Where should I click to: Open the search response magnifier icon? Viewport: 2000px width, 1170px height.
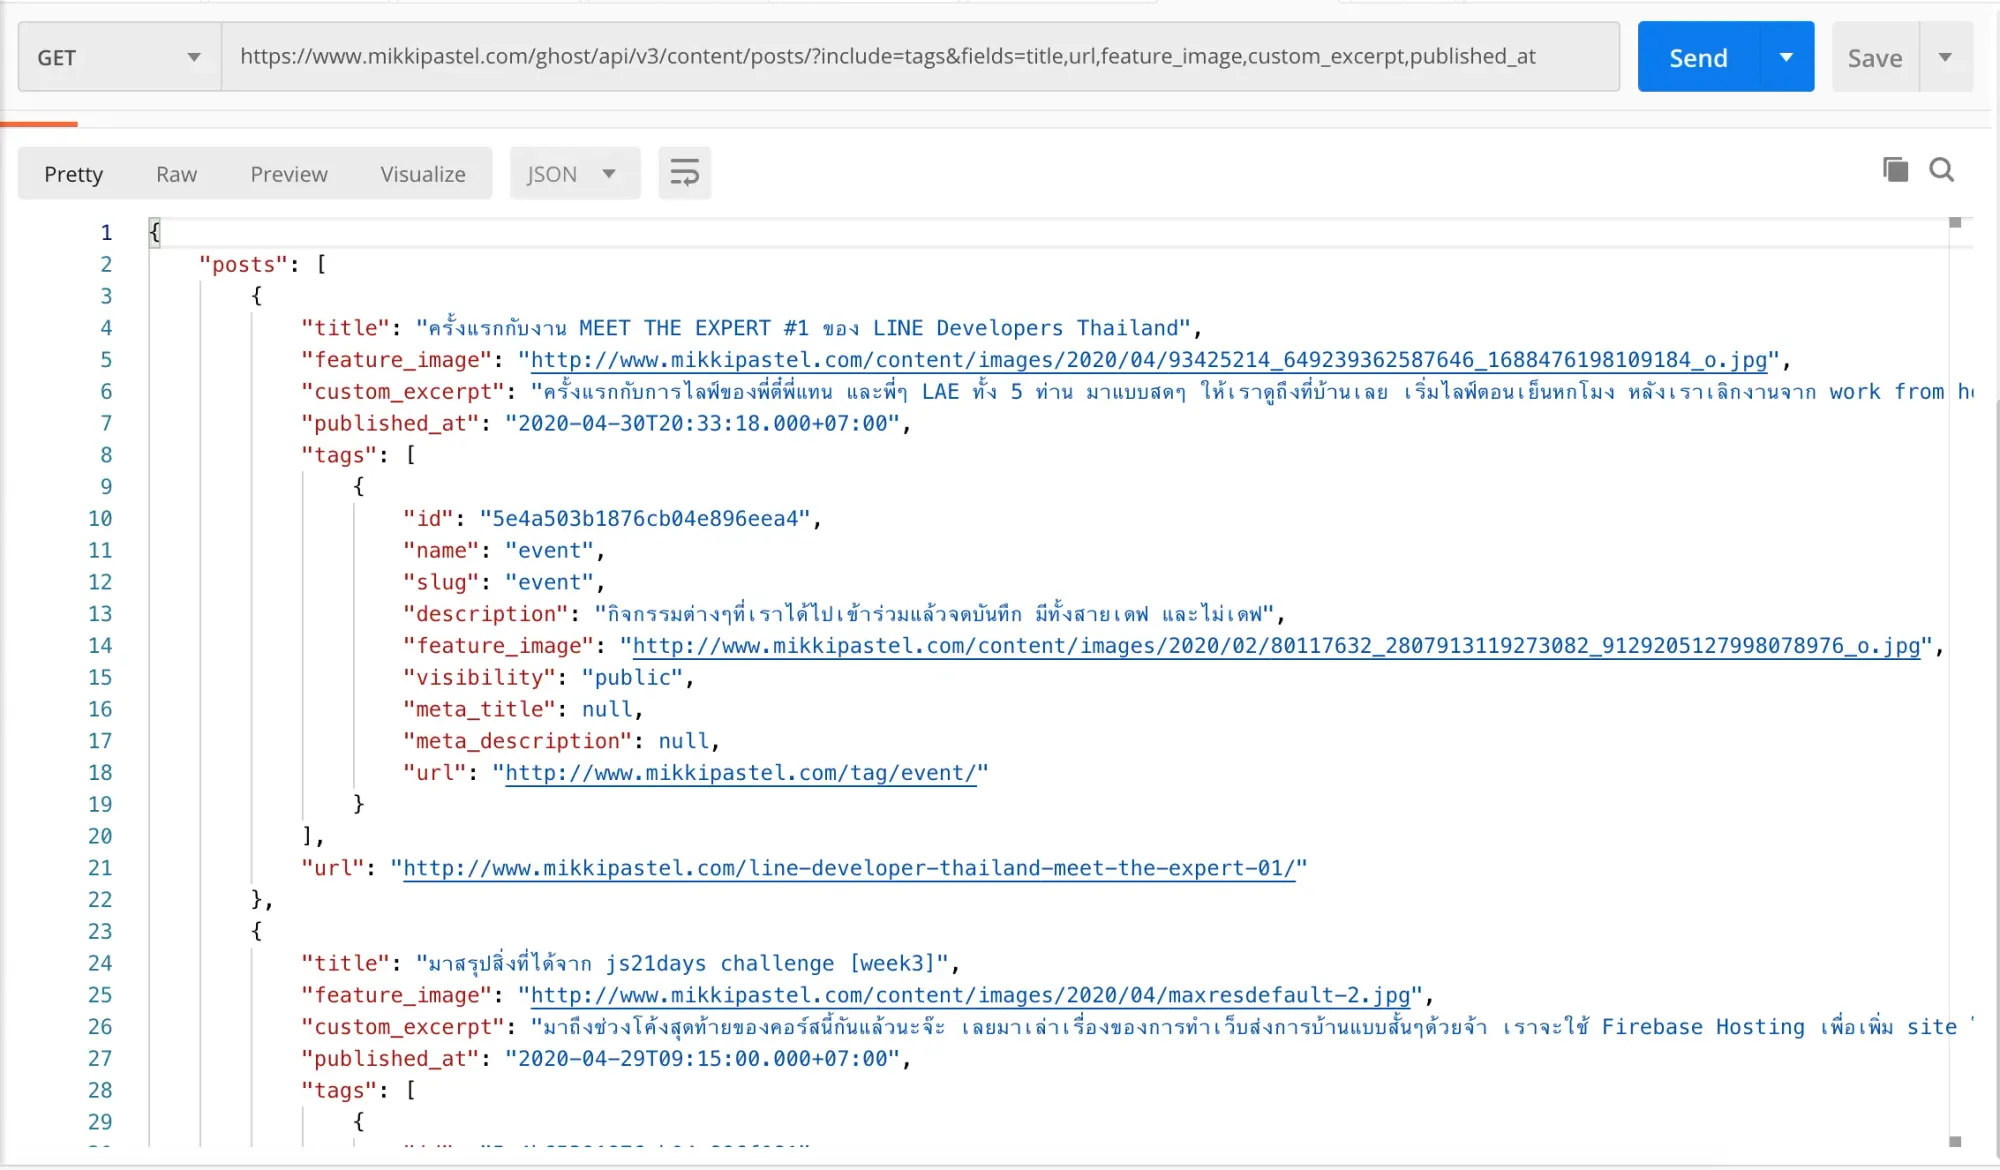click(x=1942, y=170)
